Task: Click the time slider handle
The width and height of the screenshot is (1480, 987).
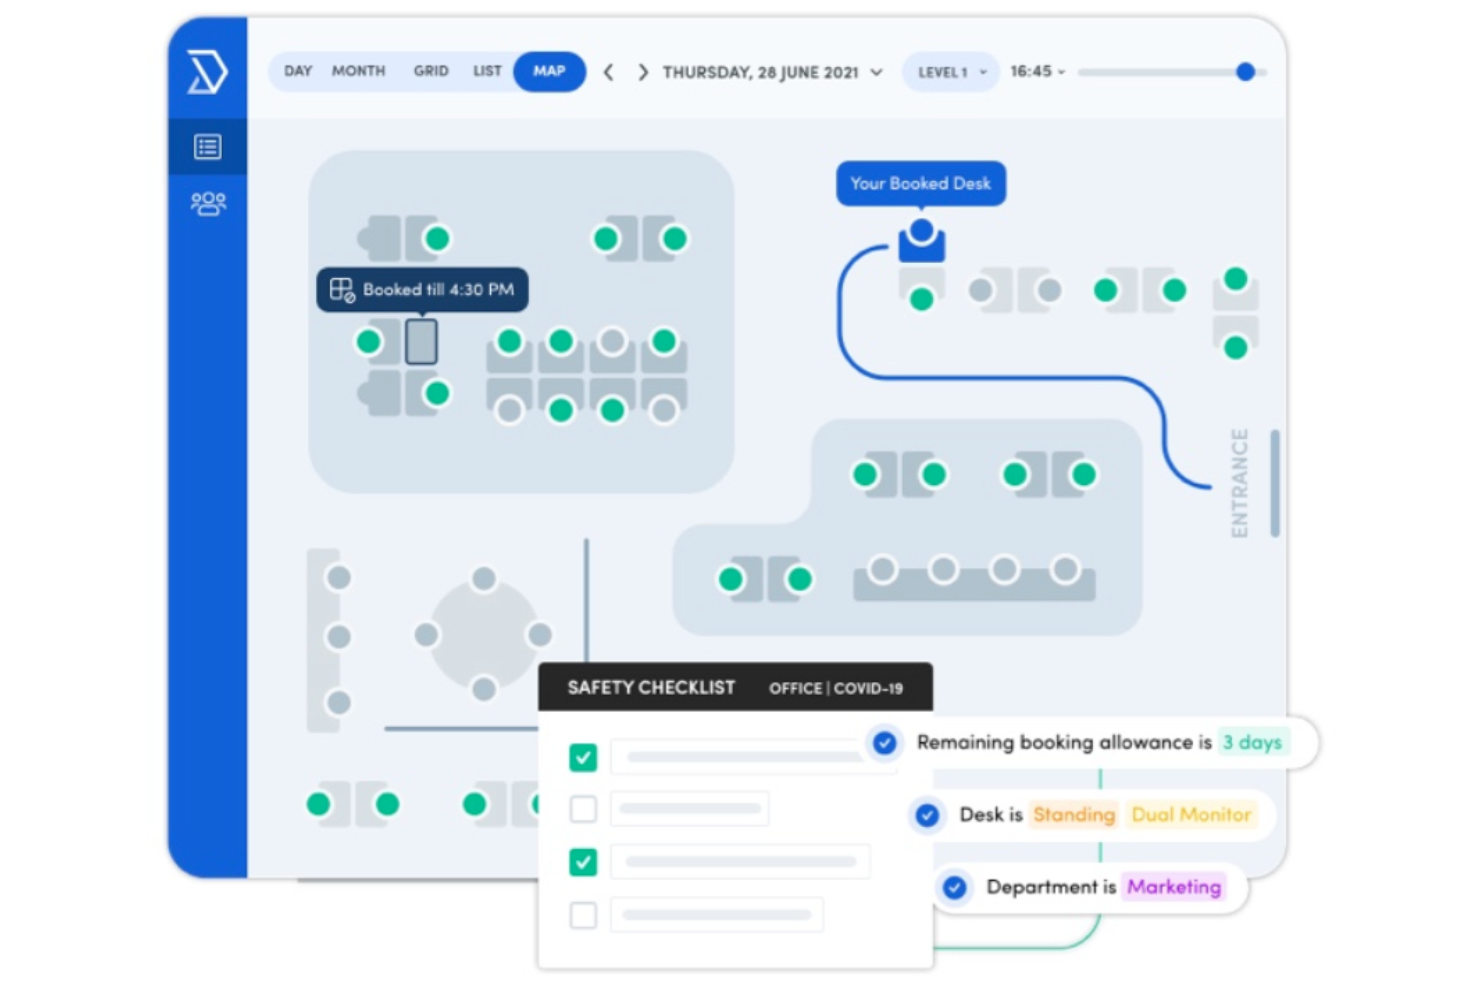Action: point(1245,72)
